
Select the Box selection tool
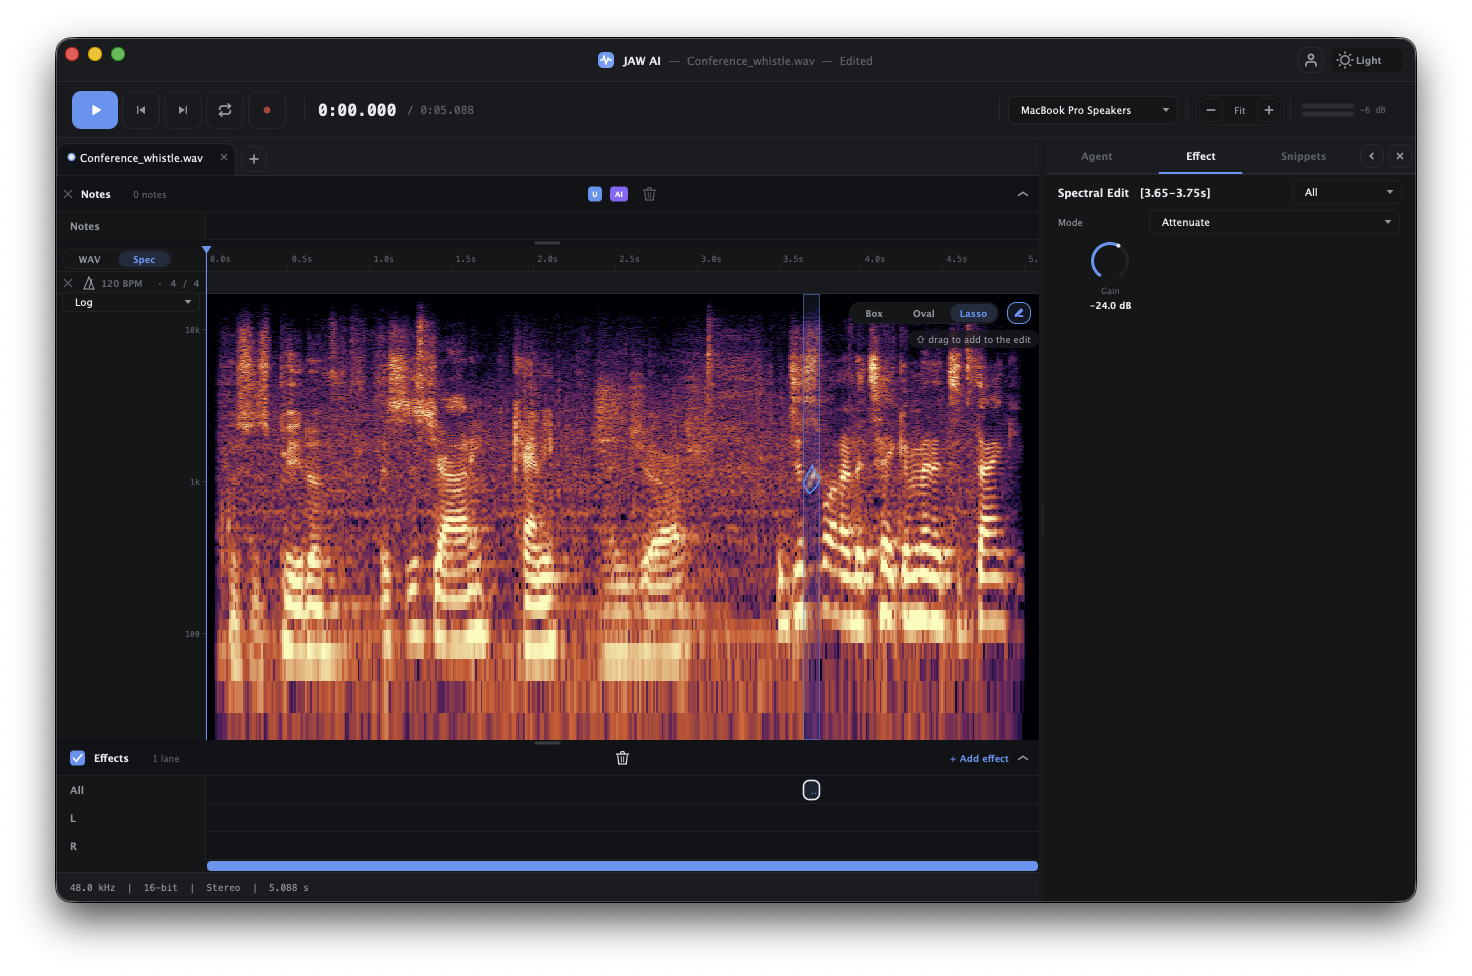[874, 313]
